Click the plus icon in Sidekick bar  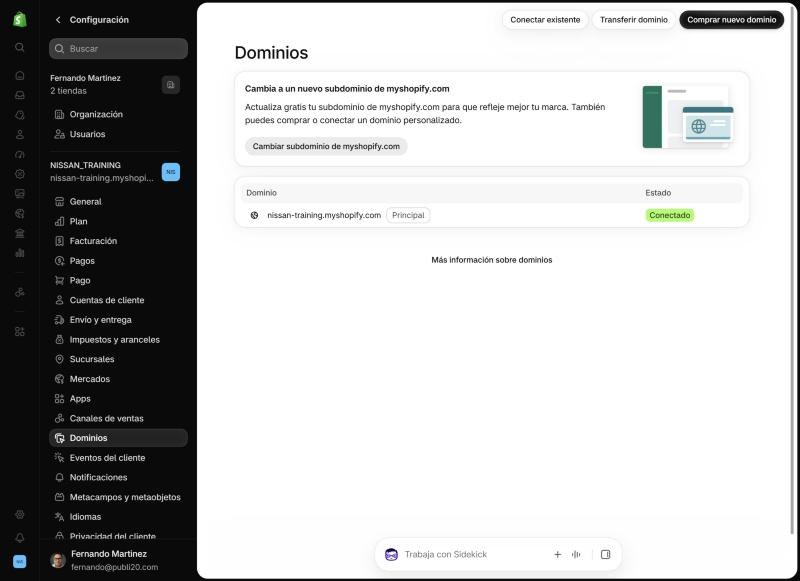[558, 554]
